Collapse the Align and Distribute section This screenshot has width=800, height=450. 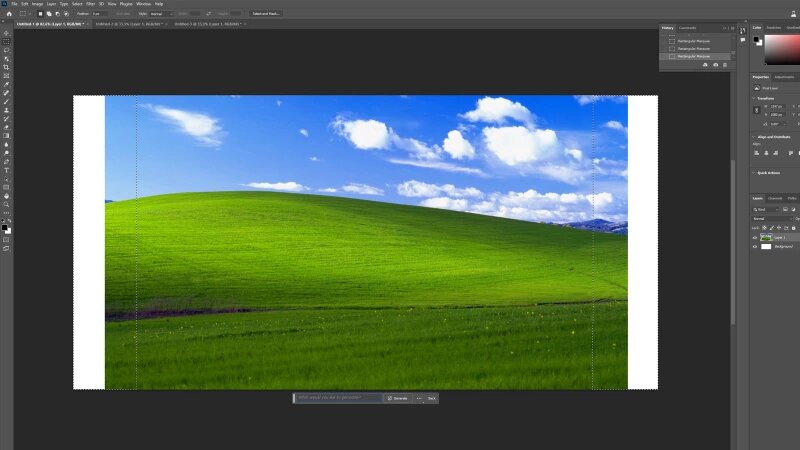click(x=754, y=137)
